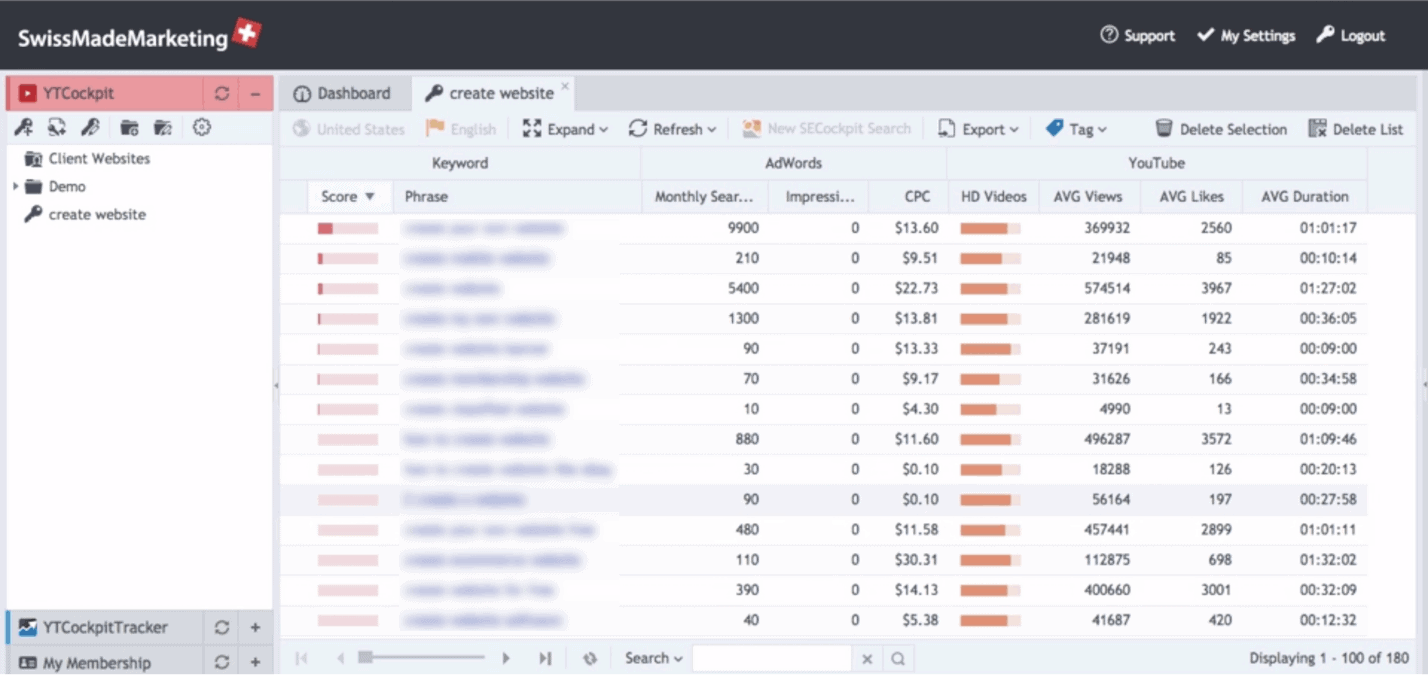Image resolution: width=1428 pixels, height=675 pixels.
Task: Collapse the YTCockpit panel with minus
Action: coord(256,93)
